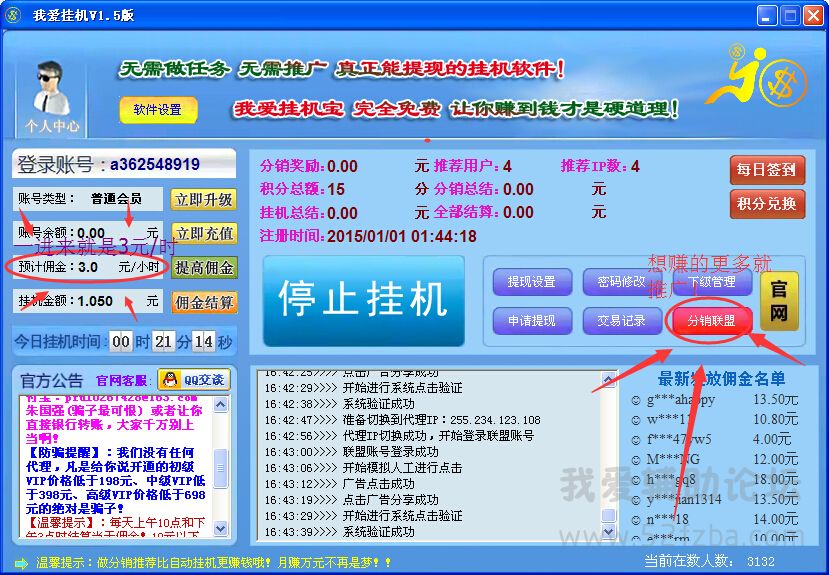829x575 pixels.
Task: Click log line 广告点击成功
Action: [x=340, y=484]
